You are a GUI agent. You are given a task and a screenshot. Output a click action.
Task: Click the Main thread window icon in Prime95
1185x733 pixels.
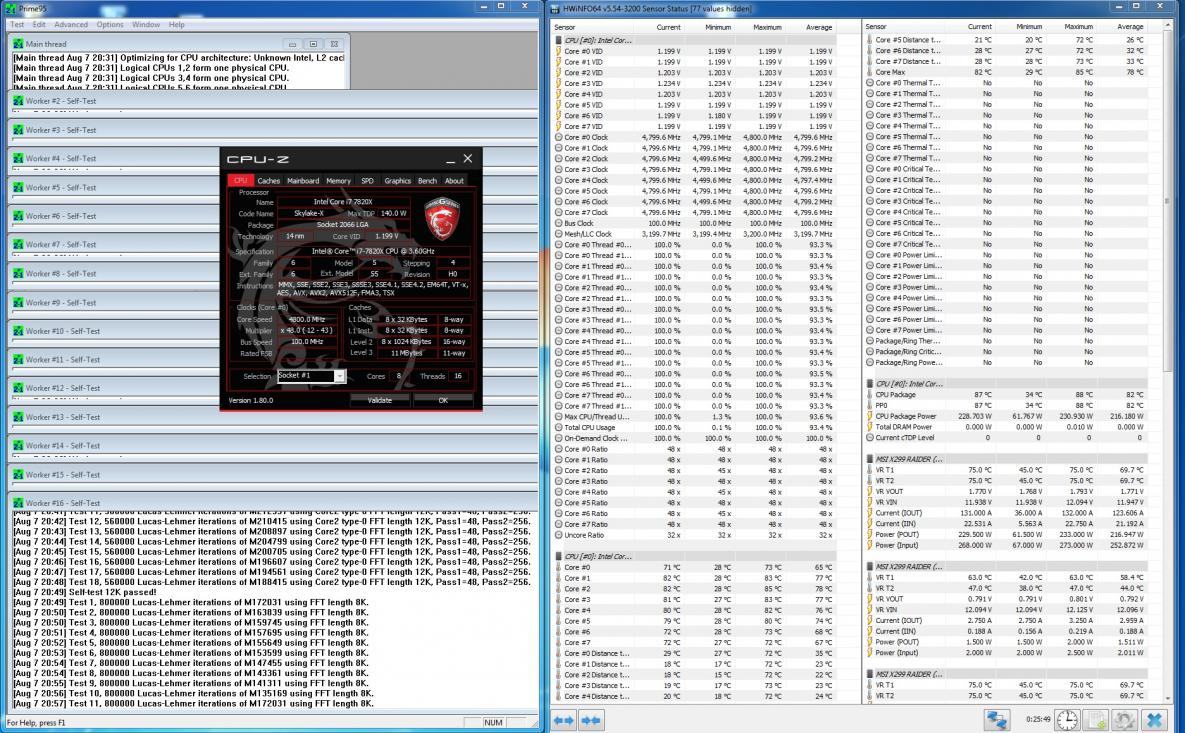point(18,44)
